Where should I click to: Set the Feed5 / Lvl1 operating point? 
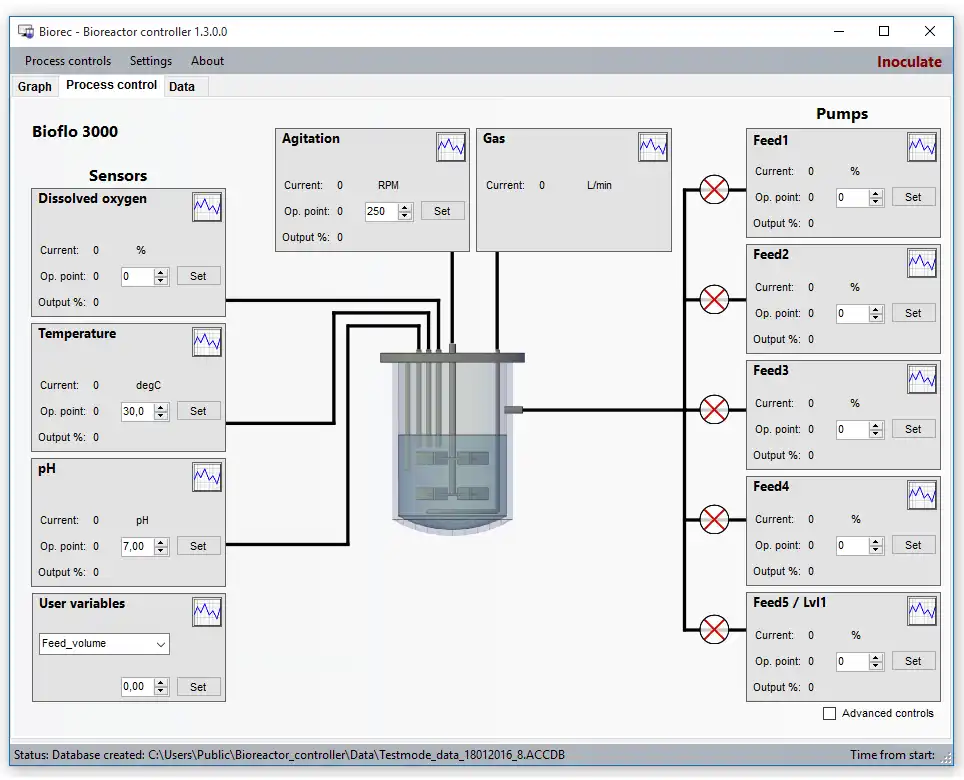coord(914,661)
